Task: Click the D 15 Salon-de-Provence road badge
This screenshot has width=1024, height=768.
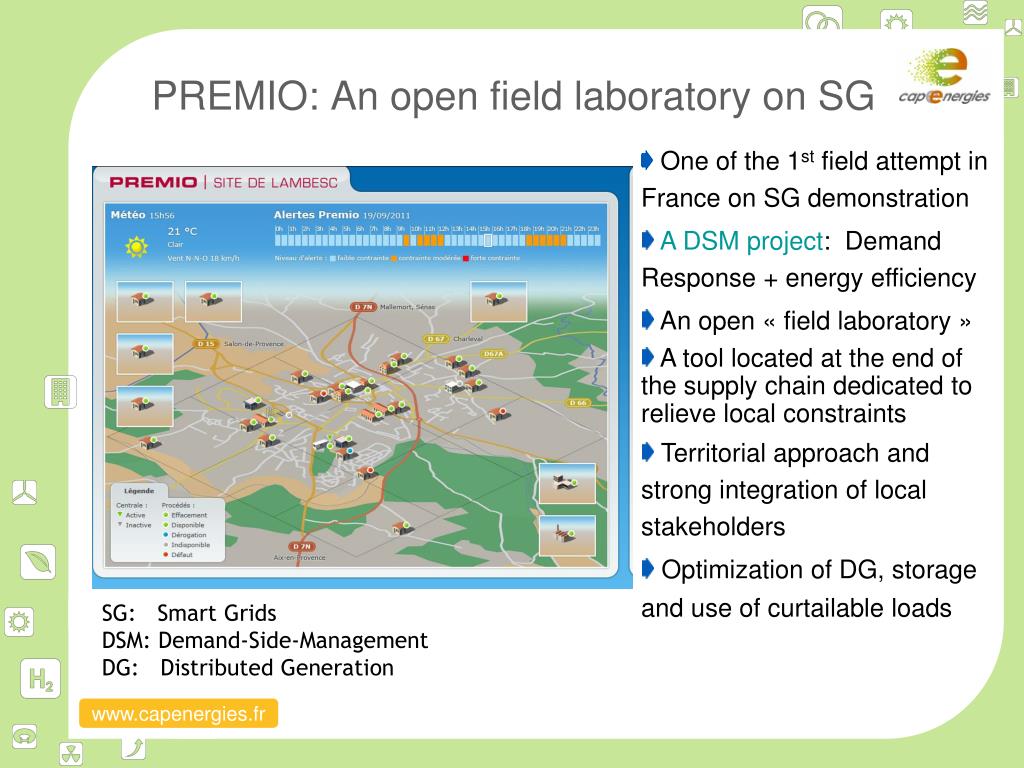Action: (206, 344)
